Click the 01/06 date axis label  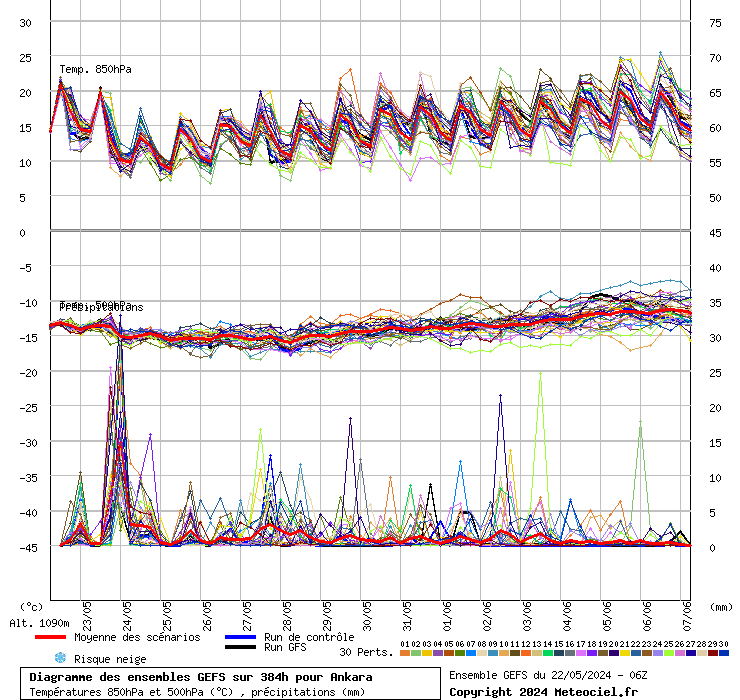(447, 616)
